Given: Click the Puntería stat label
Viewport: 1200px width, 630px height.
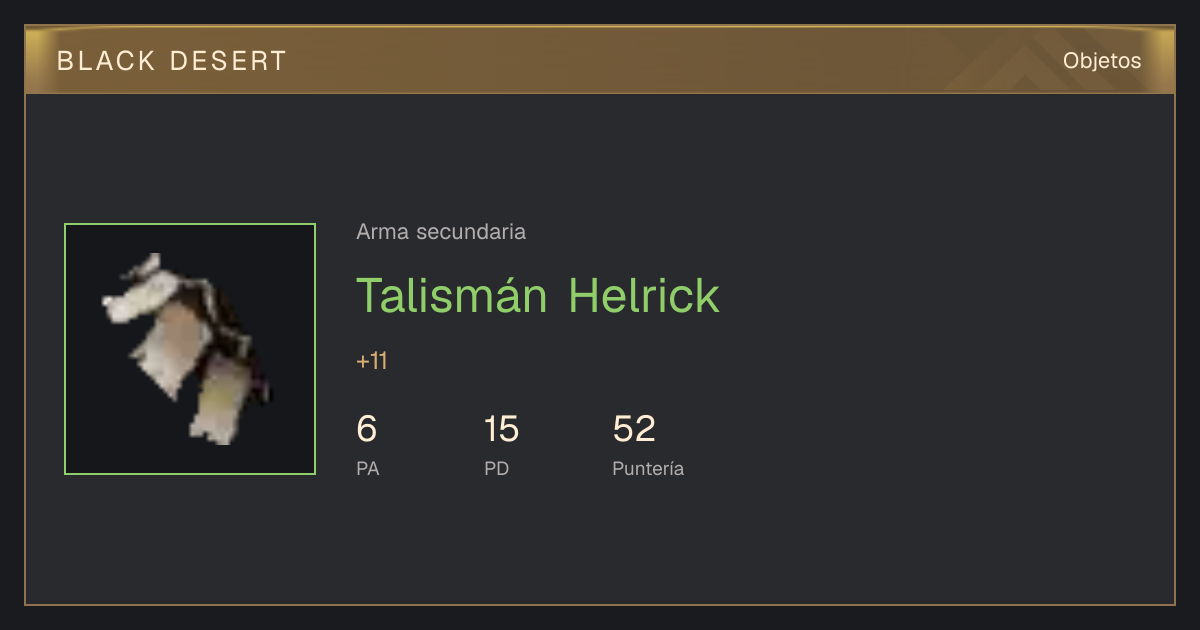Looking at the screenshot, I should click(x=648, y=468).
